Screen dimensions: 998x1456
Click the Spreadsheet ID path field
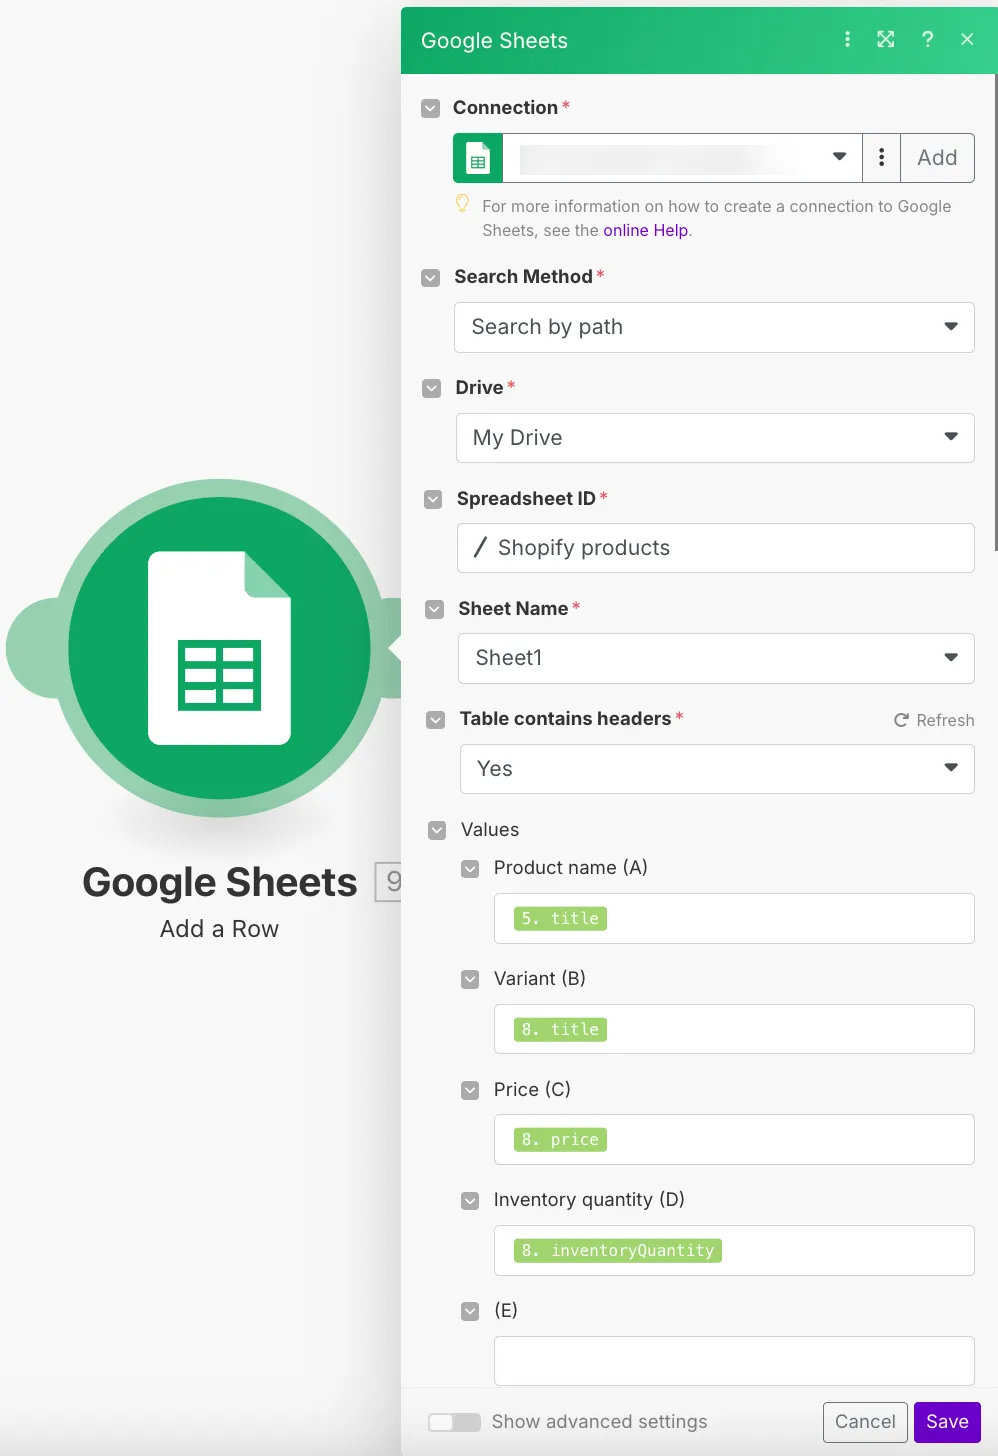pyautogui.click(x=716, y=548)
